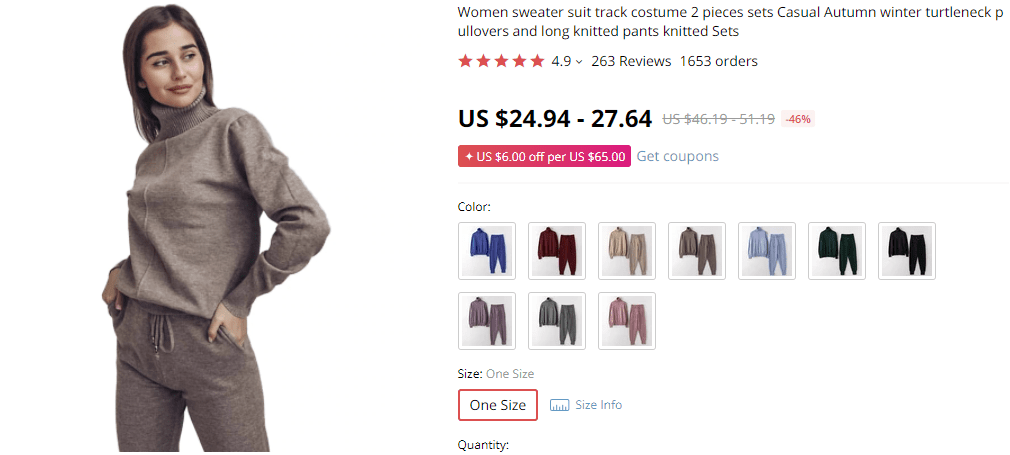Select the mauve purple suit color
Viewport: 1010px width, 455px height.
click(487, 321)
